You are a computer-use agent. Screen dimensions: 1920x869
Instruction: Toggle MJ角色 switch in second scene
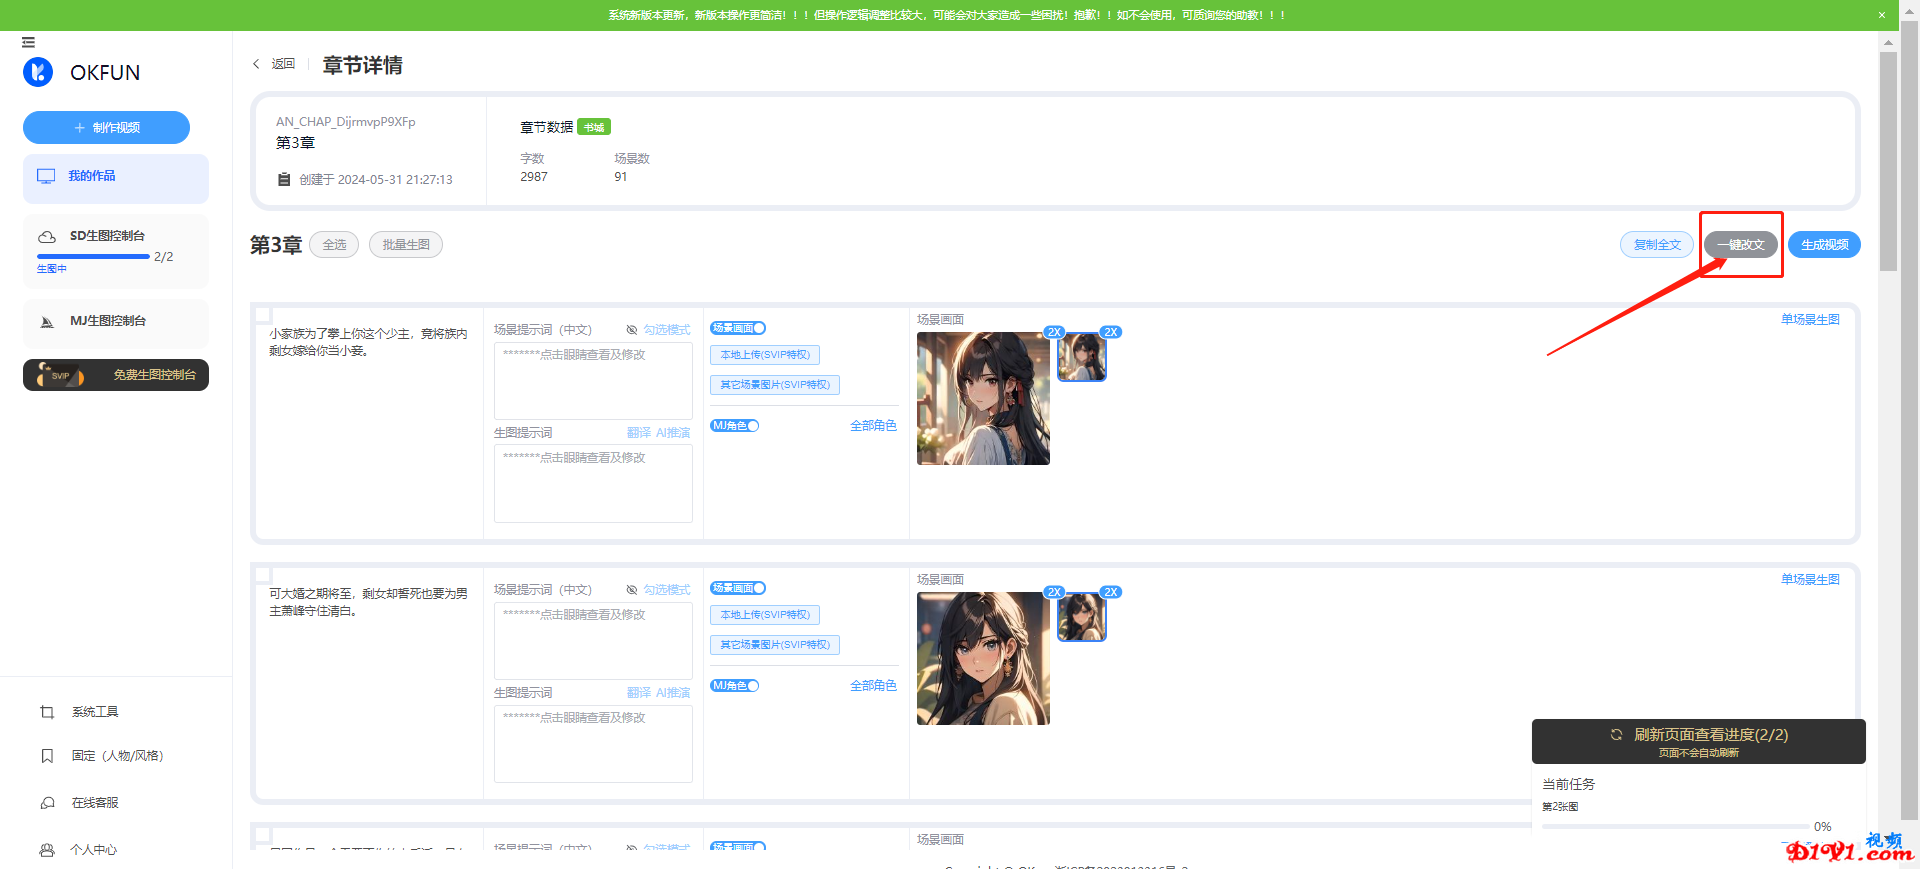pyautogui.click(x=735, y=686)
